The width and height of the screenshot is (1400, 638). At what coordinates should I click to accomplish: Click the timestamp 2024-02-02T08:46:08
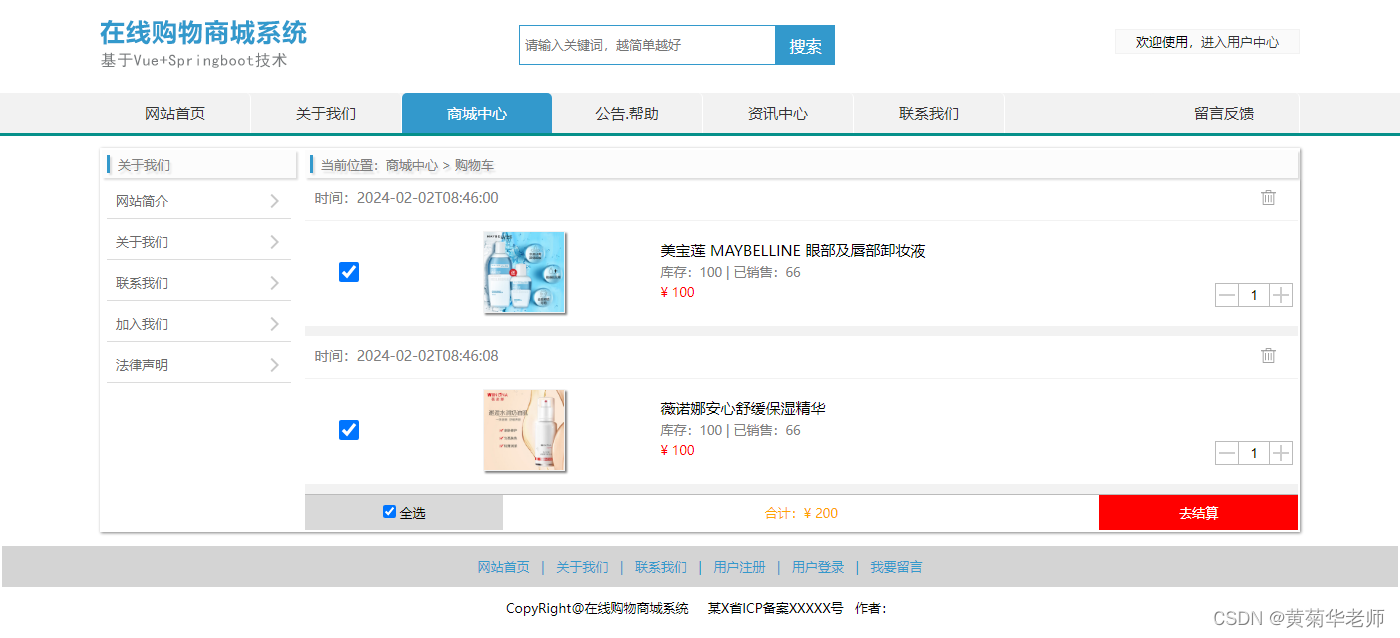(427, 356)
